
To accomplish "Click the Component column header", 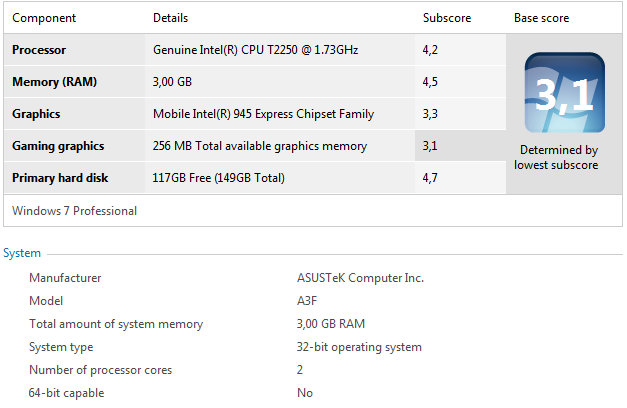I will pyautogui.click(x=43, y=18).
